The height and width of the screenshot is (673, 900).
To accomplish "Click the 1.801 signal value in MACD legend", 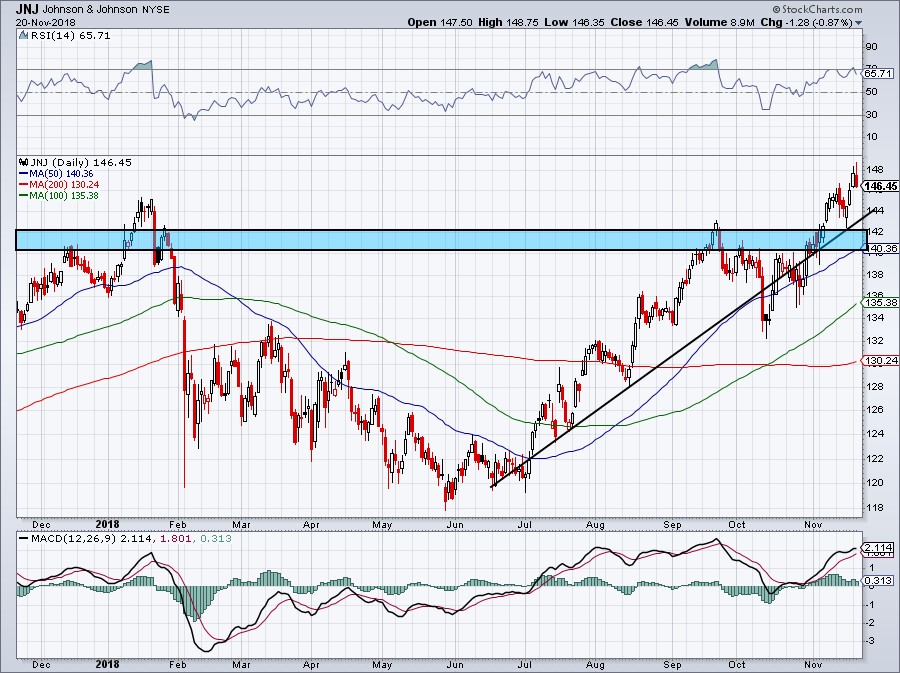I will (175, 539).
